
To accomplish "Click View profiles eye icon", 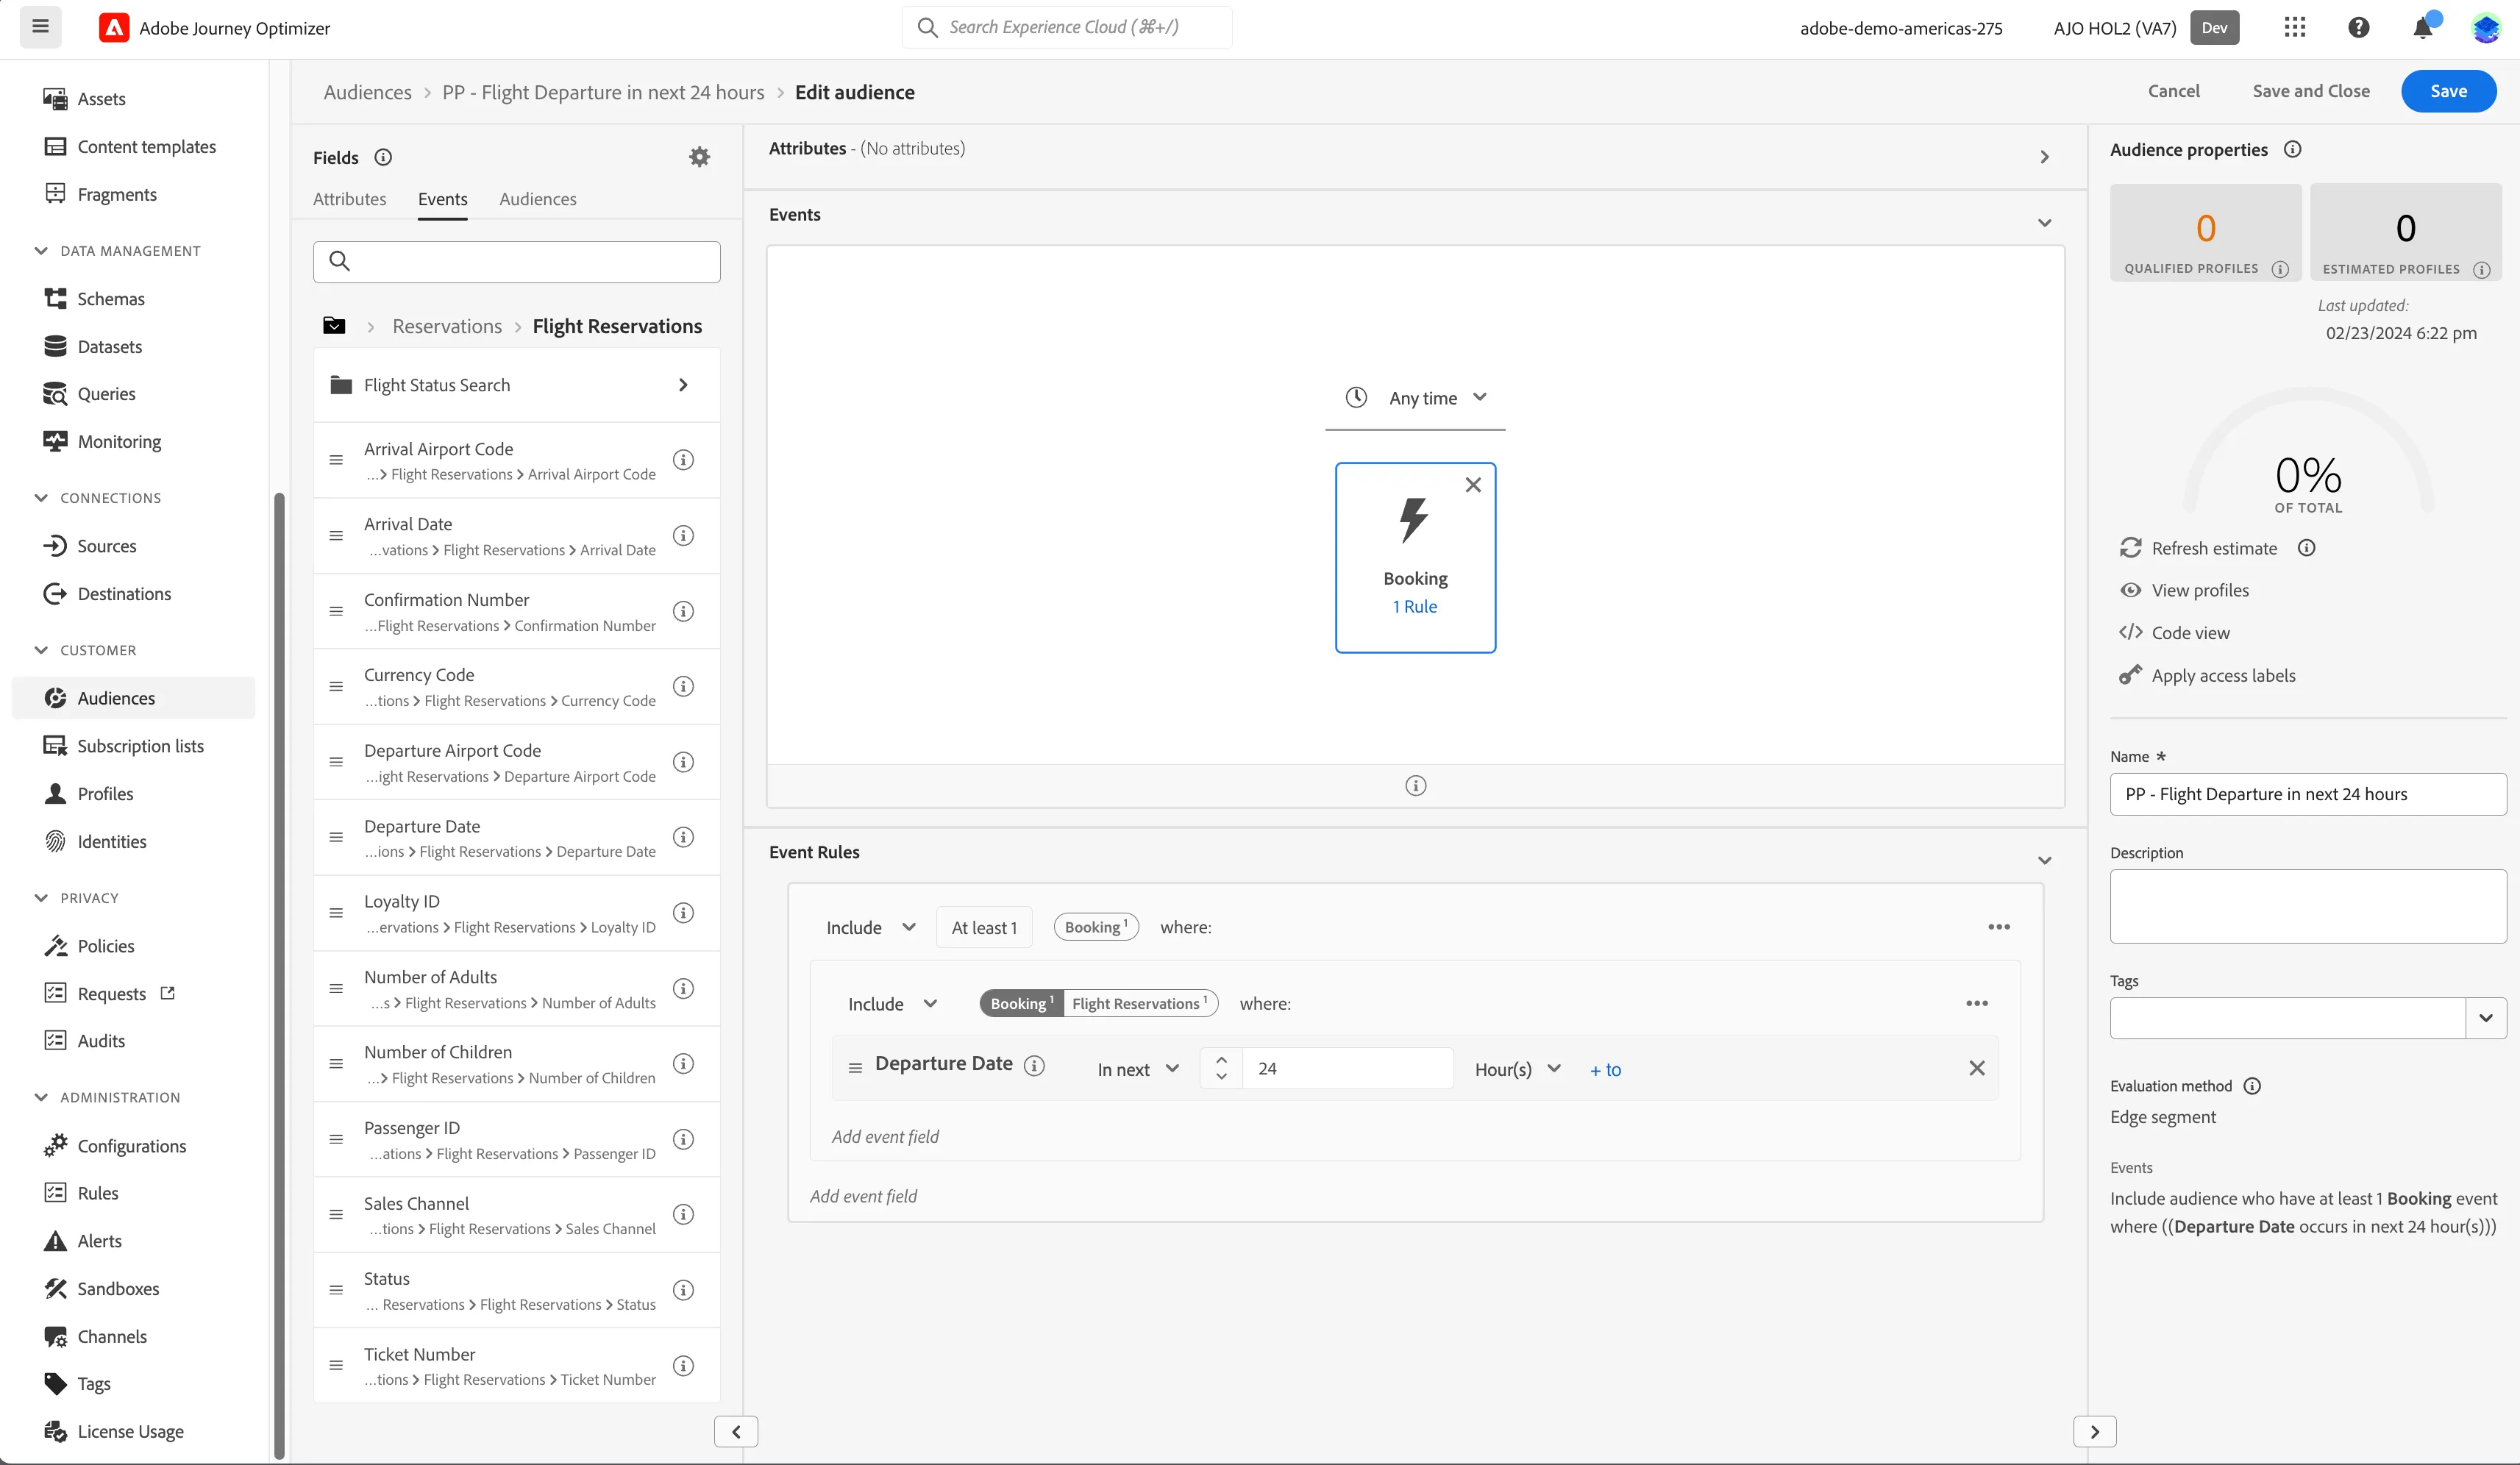I will click(x=2131, y=590).
